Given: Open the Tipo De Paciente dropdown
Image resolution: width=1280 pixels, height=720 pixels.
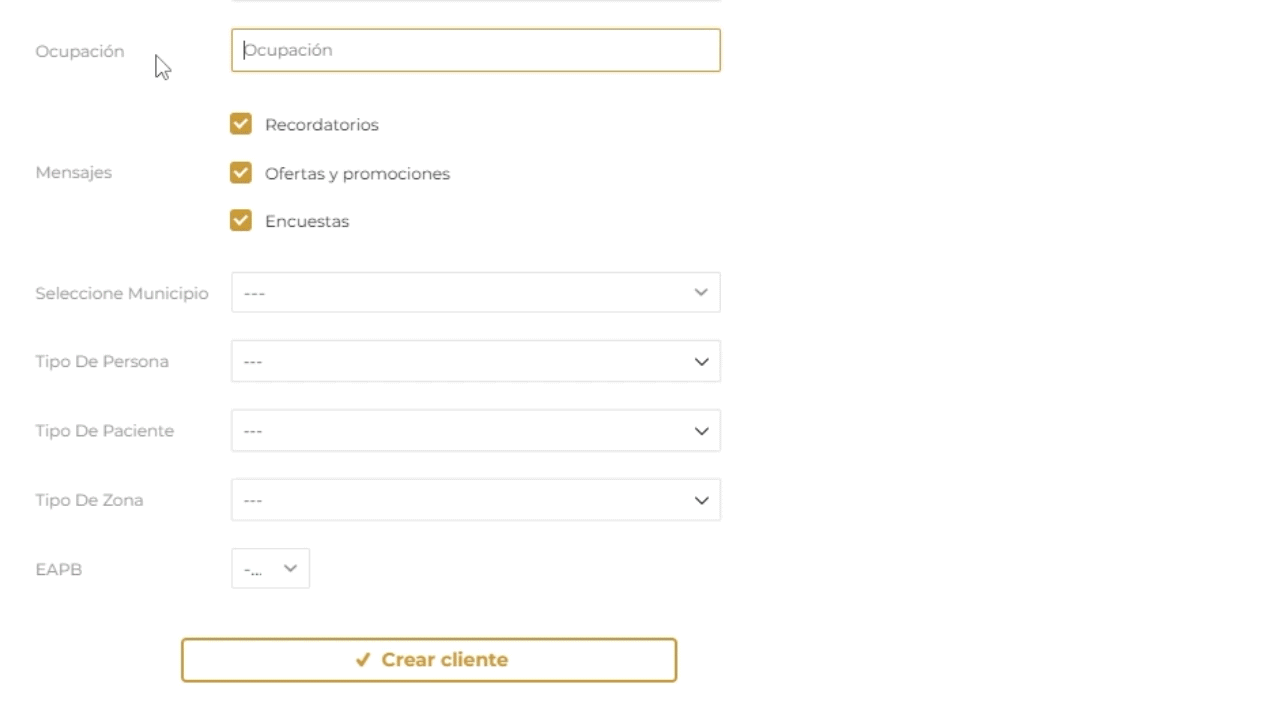Looking at the screenshot, I should pyautogui.click(x=475, y=431).
